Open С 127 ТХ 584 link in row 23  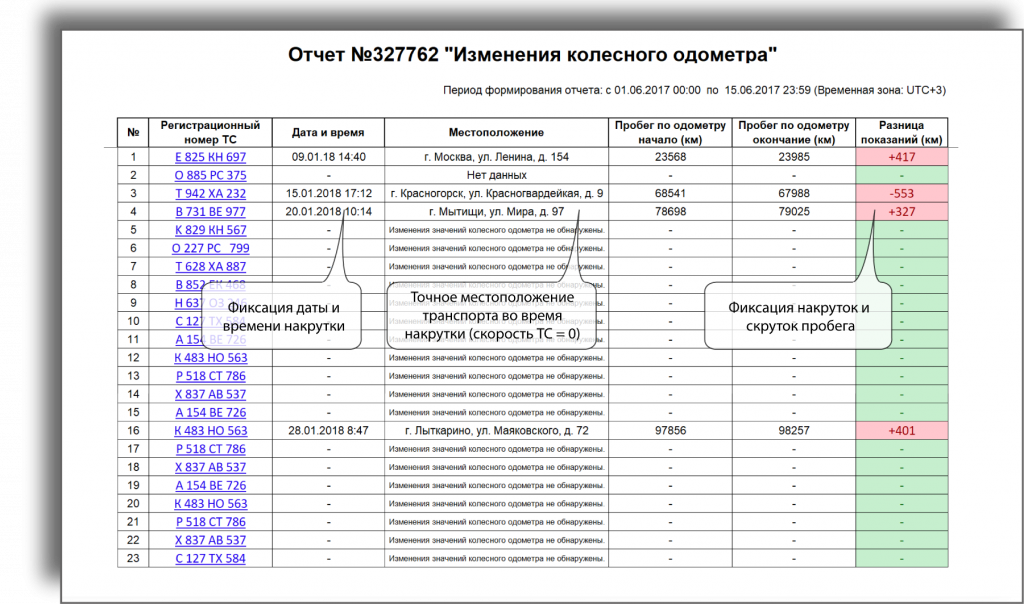[x=210, y=559]
